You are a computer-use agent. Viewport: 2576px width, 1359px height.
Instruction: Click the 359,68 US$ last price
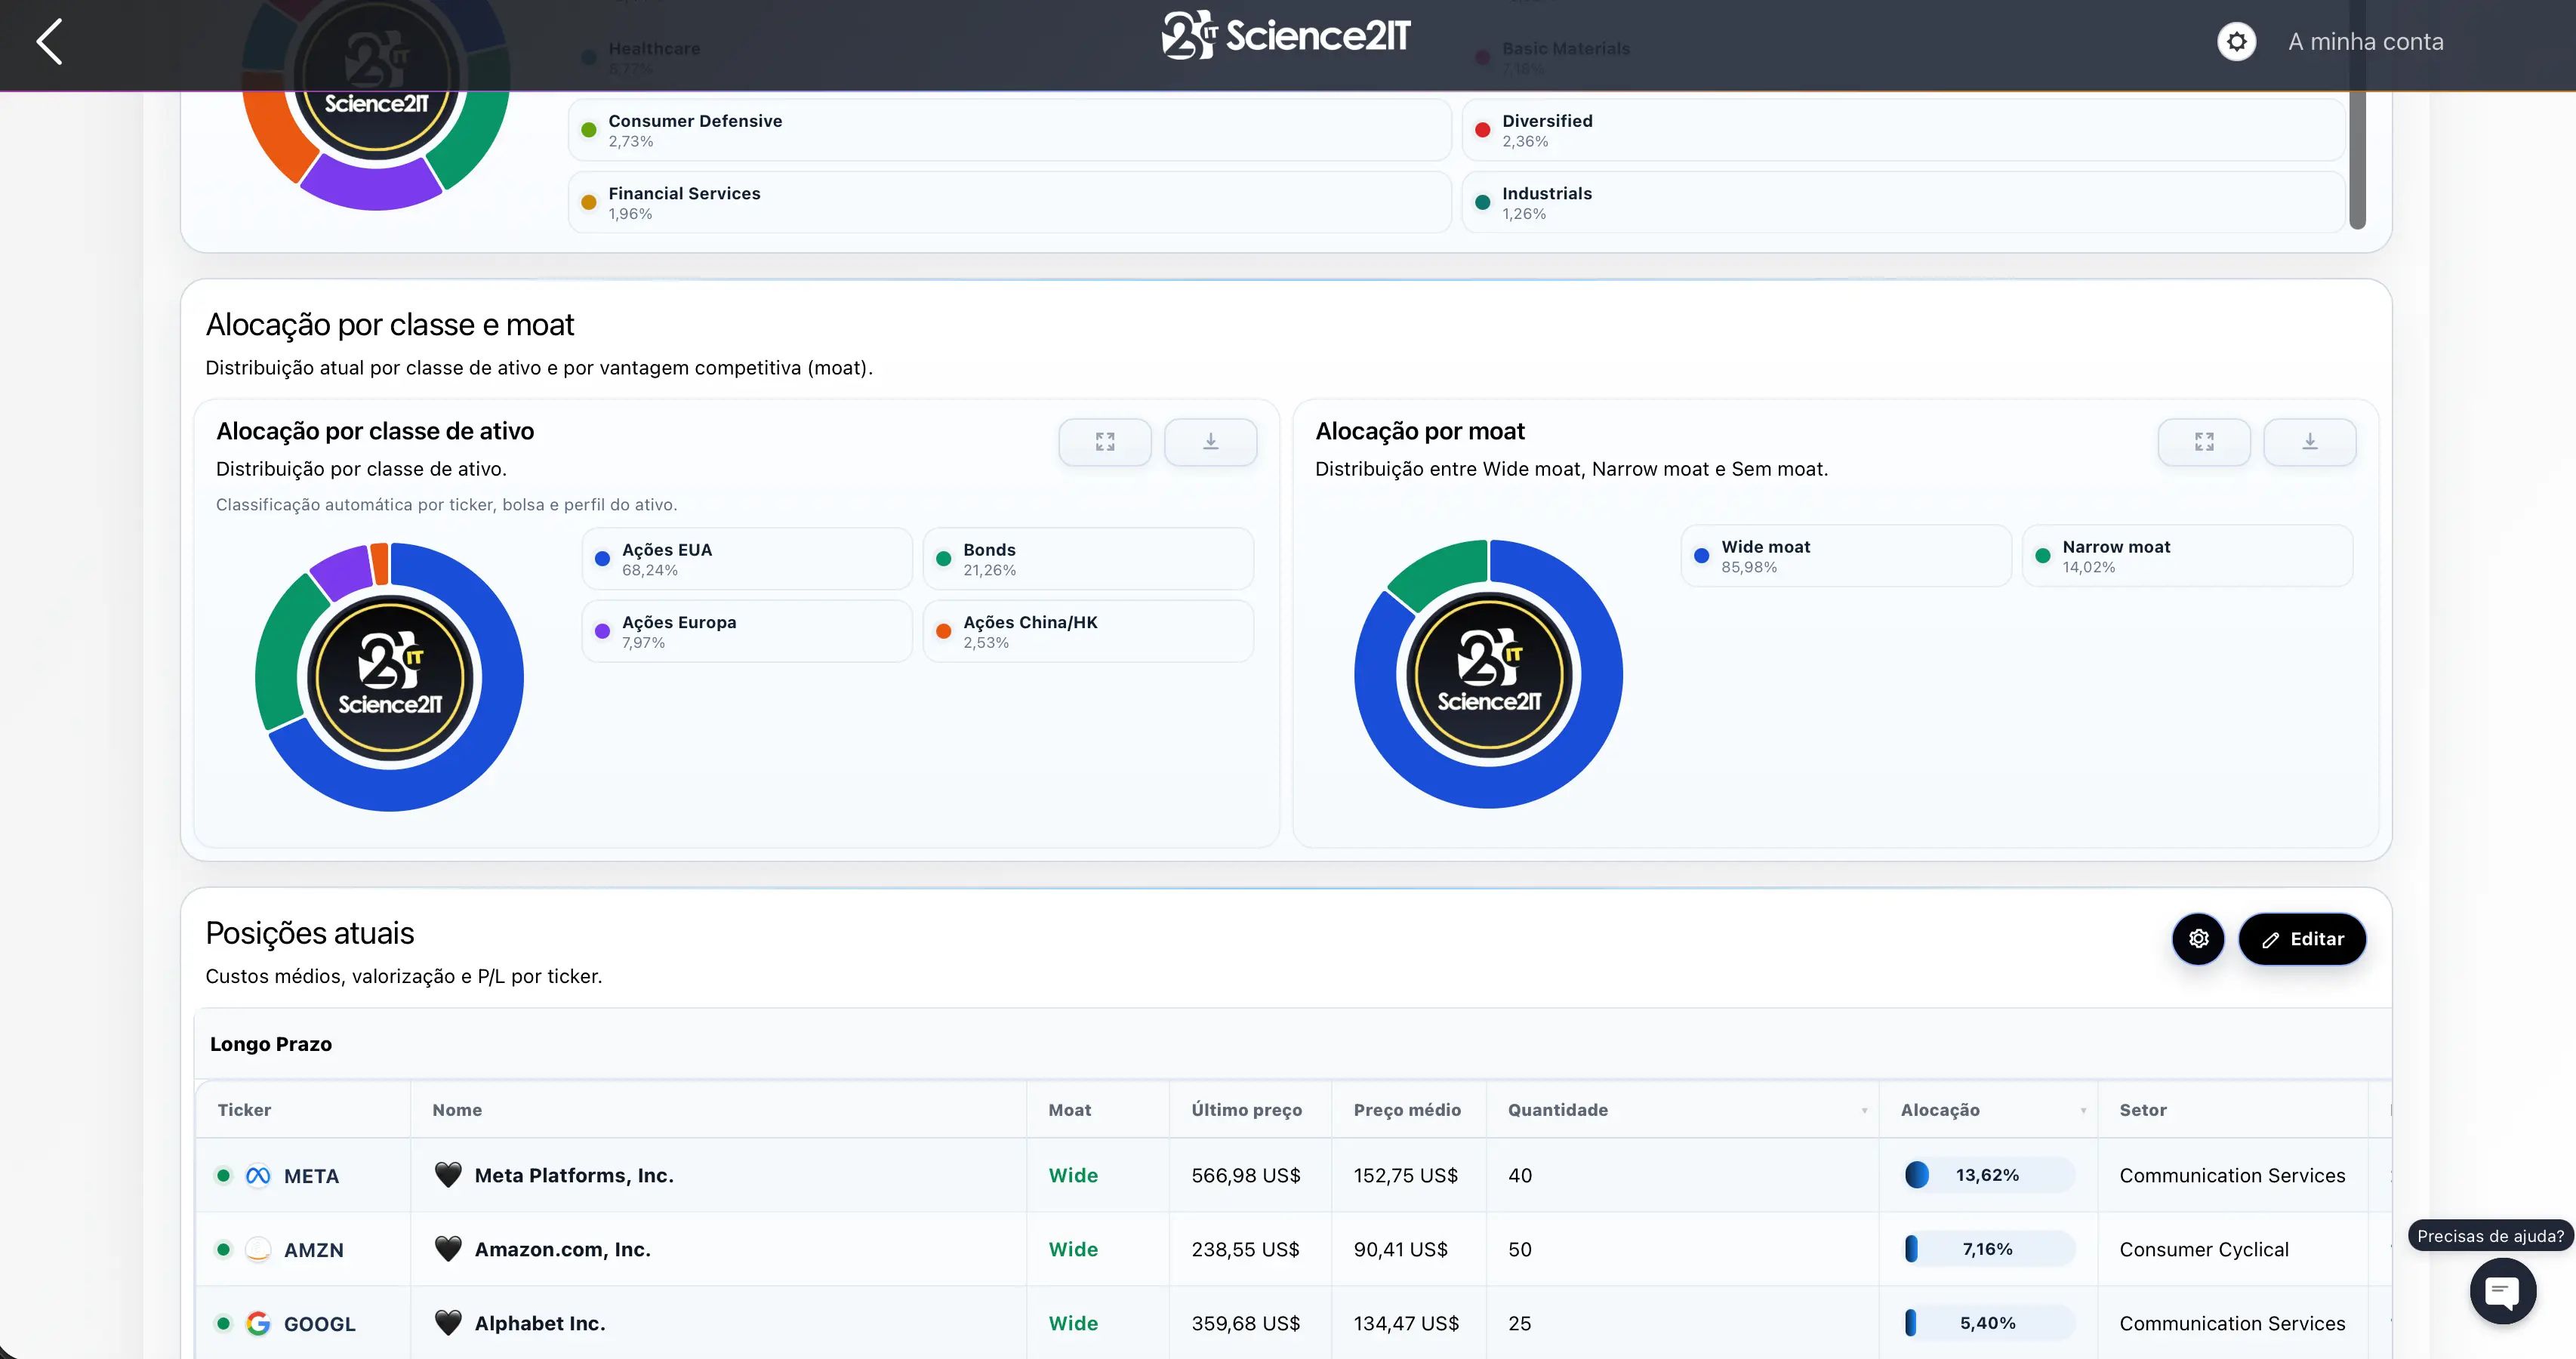(x=1246, y=1323)
